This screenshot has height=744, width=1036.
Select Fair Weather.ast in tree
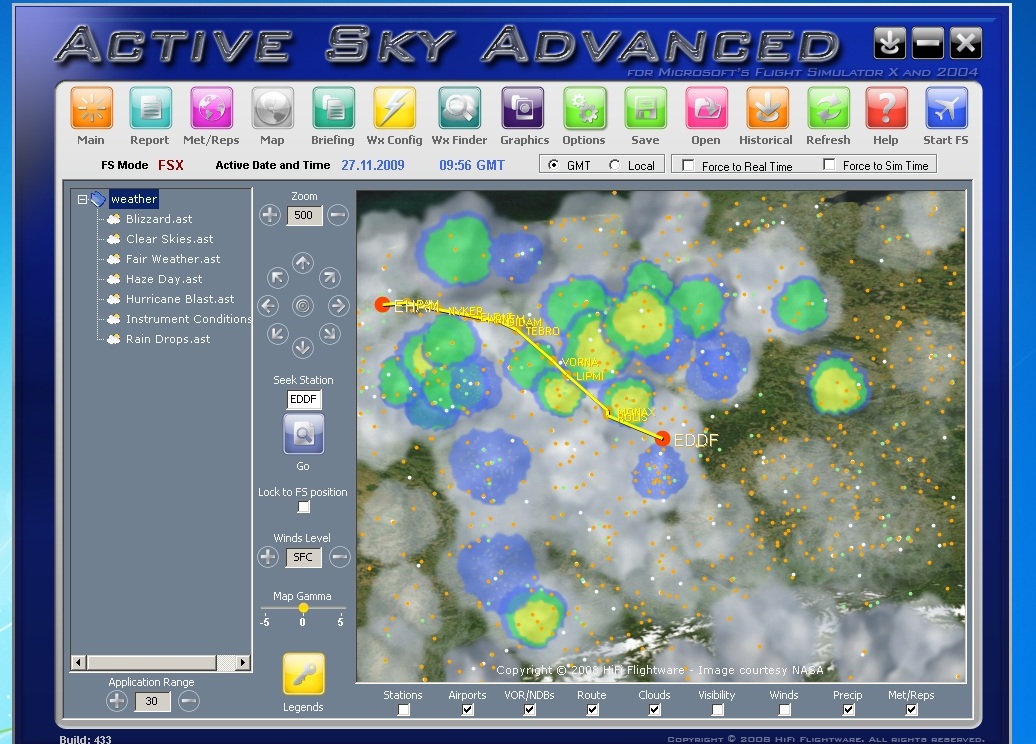172,259
